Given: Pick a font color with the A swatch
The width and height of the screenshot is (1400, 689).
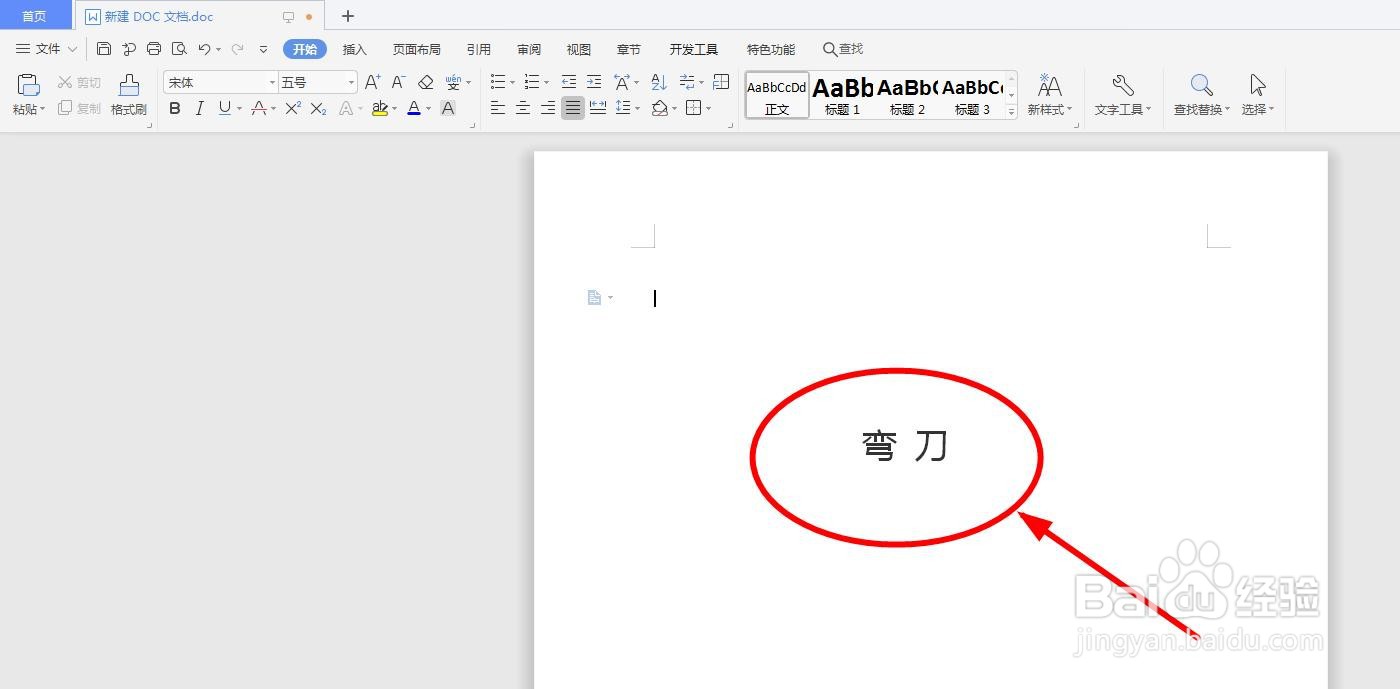Looking at the screenshot, I should point(413,108).
